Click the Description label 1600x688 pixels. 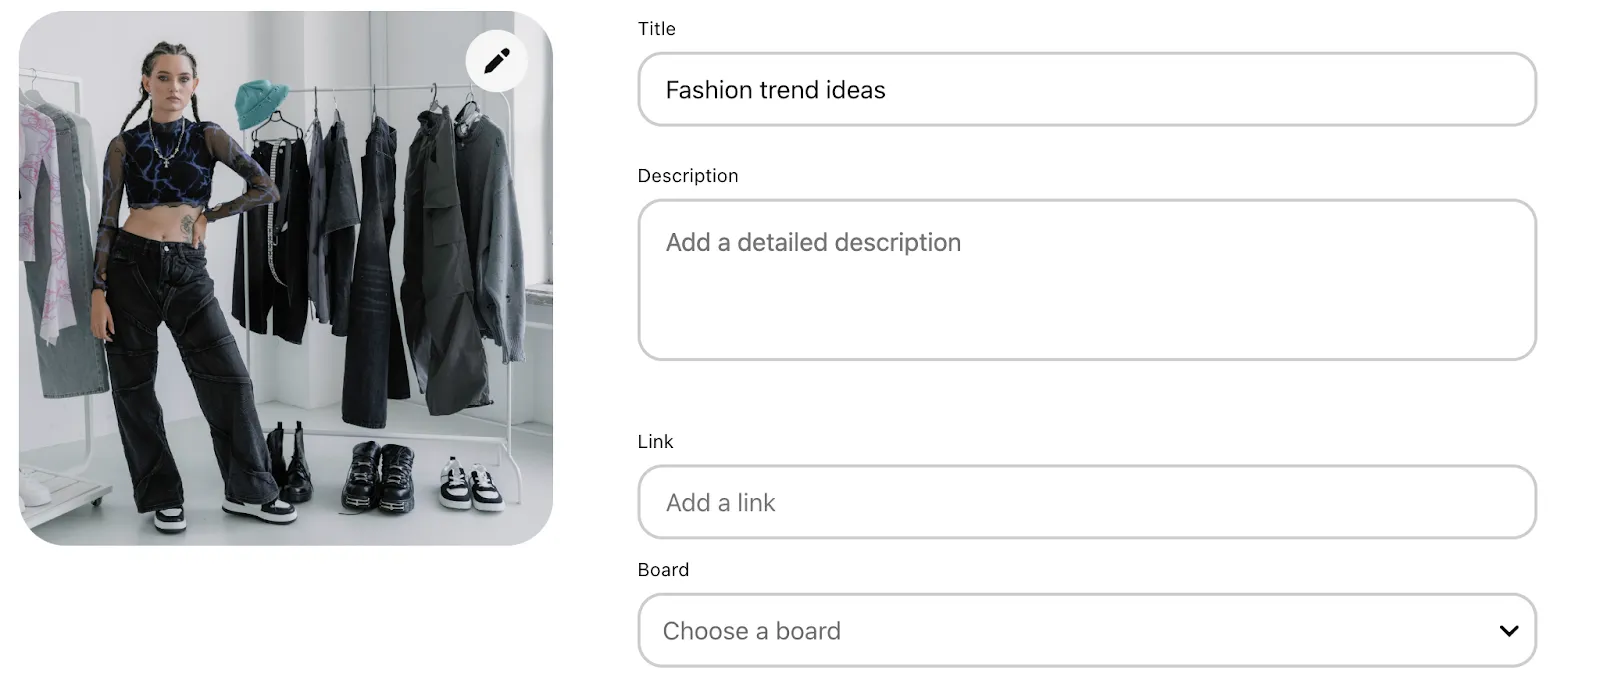[688, 176]
